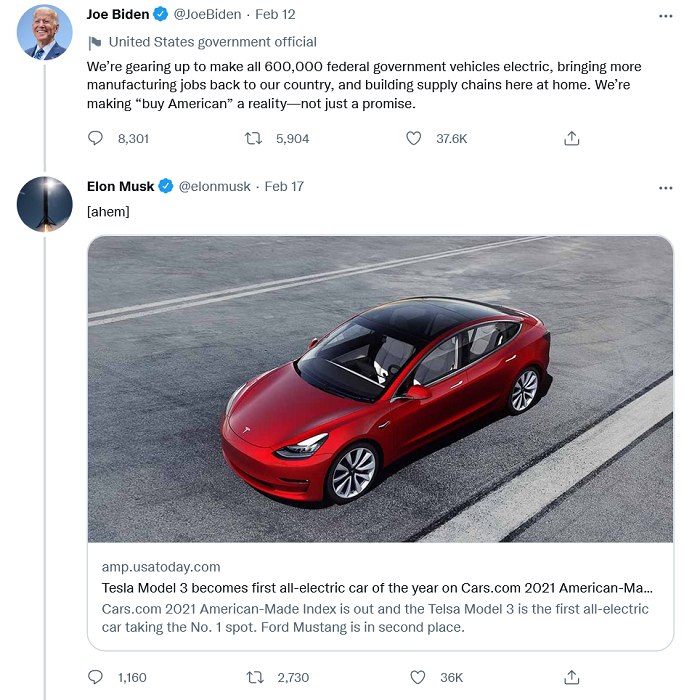Reply to Elon Musk's [ahem] tweet
Screen dimensions: 700x700
click(96, 677)
